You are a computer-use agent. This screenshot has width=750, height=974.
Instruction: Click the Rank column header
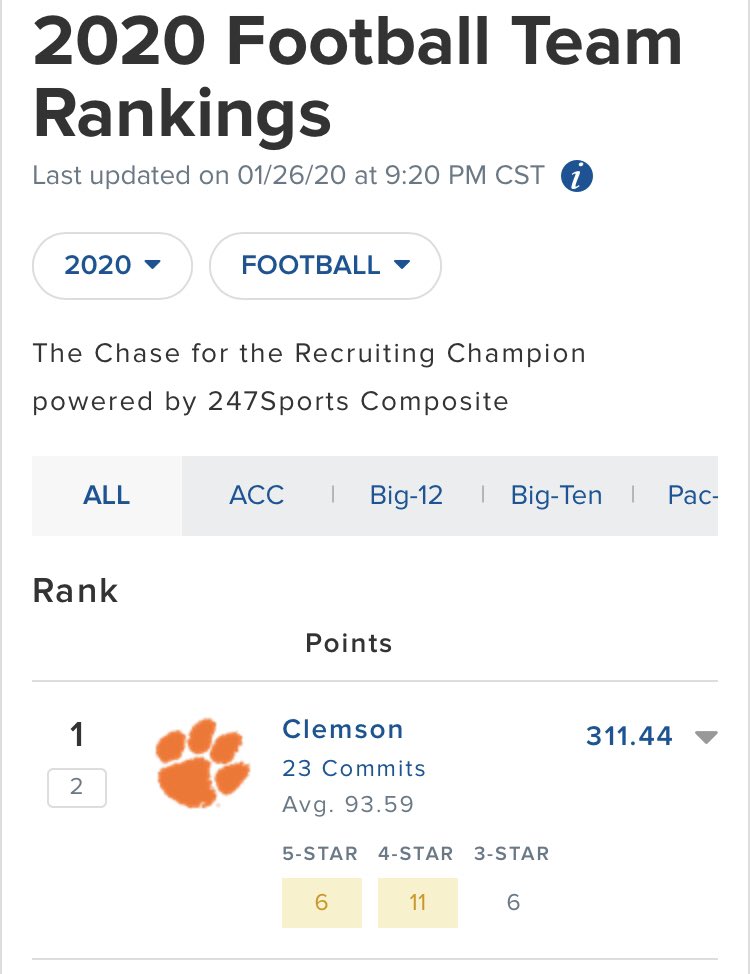click(76, 590)
